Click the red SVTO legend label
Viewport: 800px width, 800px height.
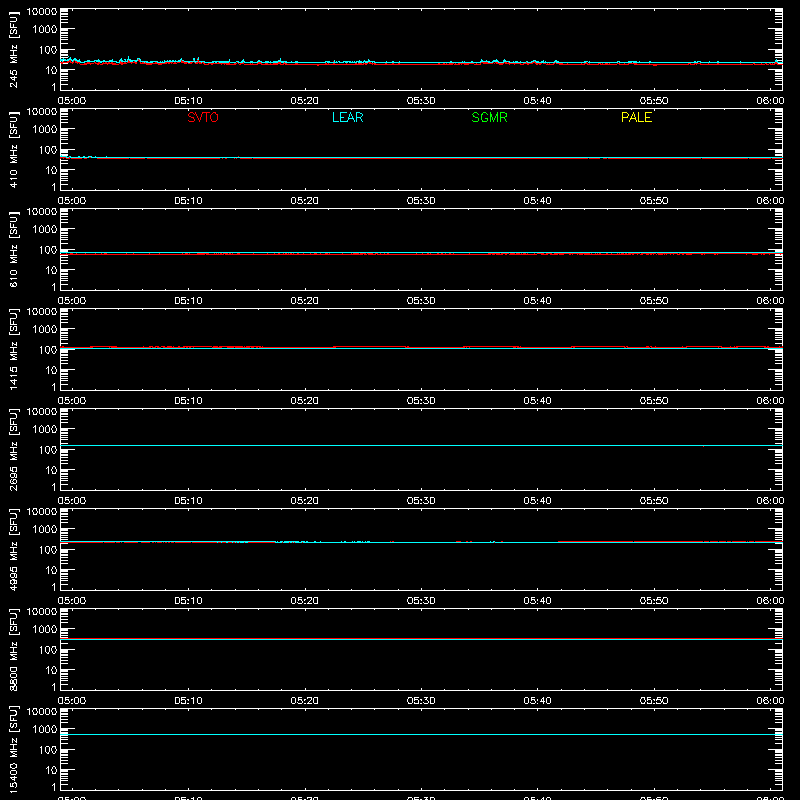pos(203,117)
